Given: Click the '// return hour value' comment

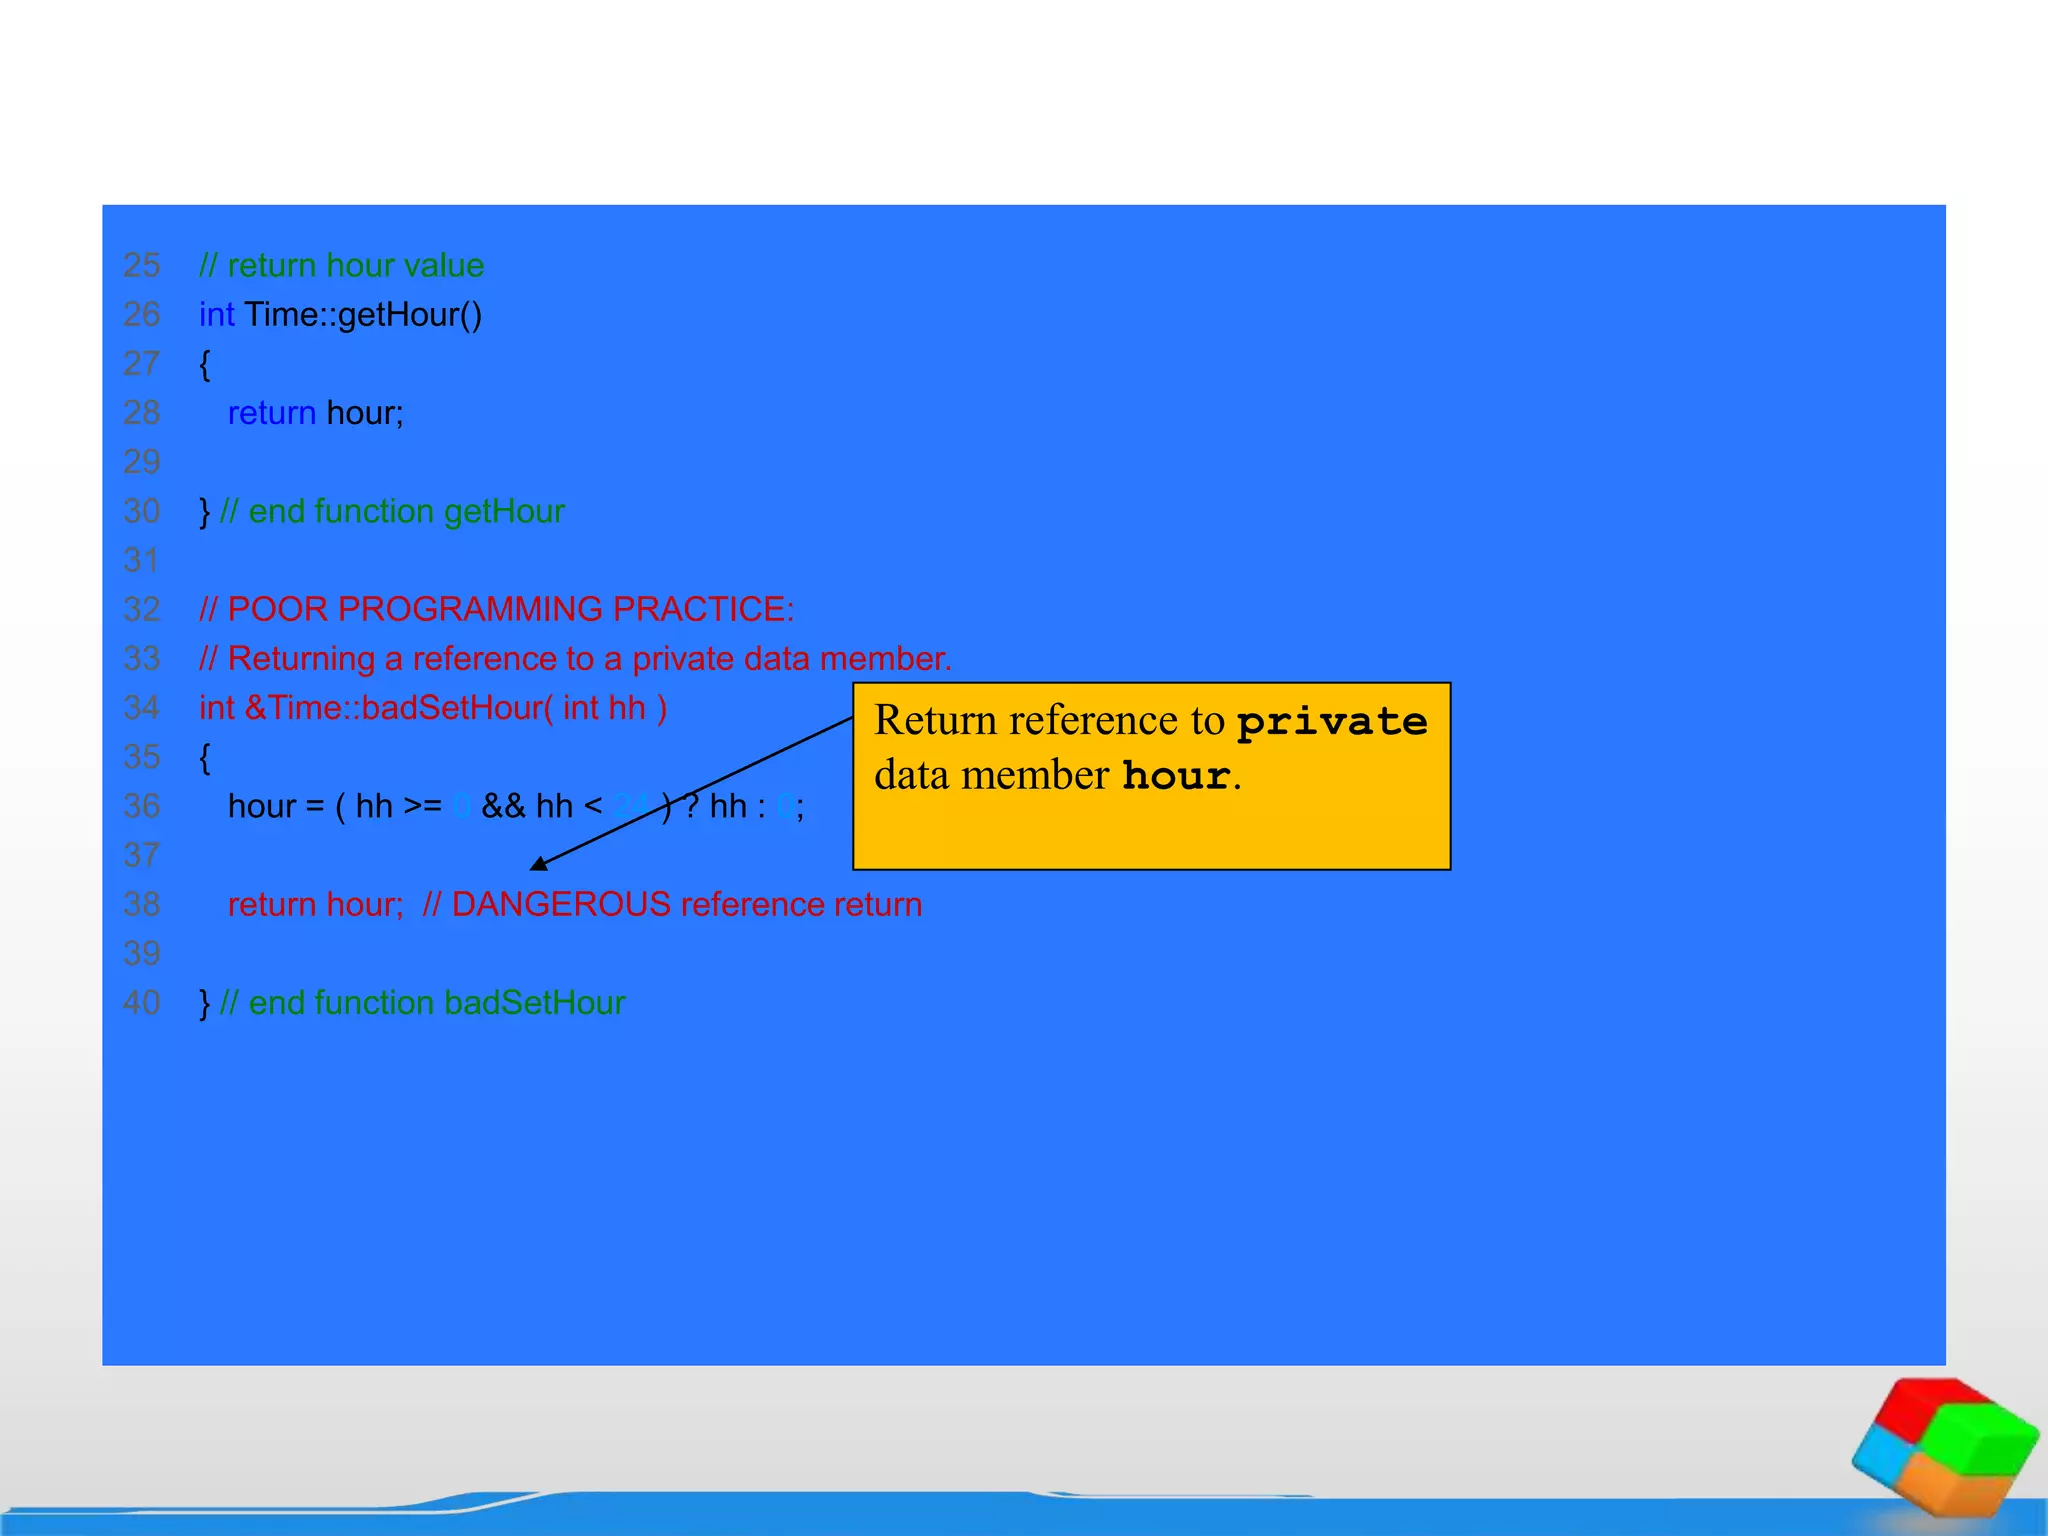Looking at the screenshot, I should [341, 265].
